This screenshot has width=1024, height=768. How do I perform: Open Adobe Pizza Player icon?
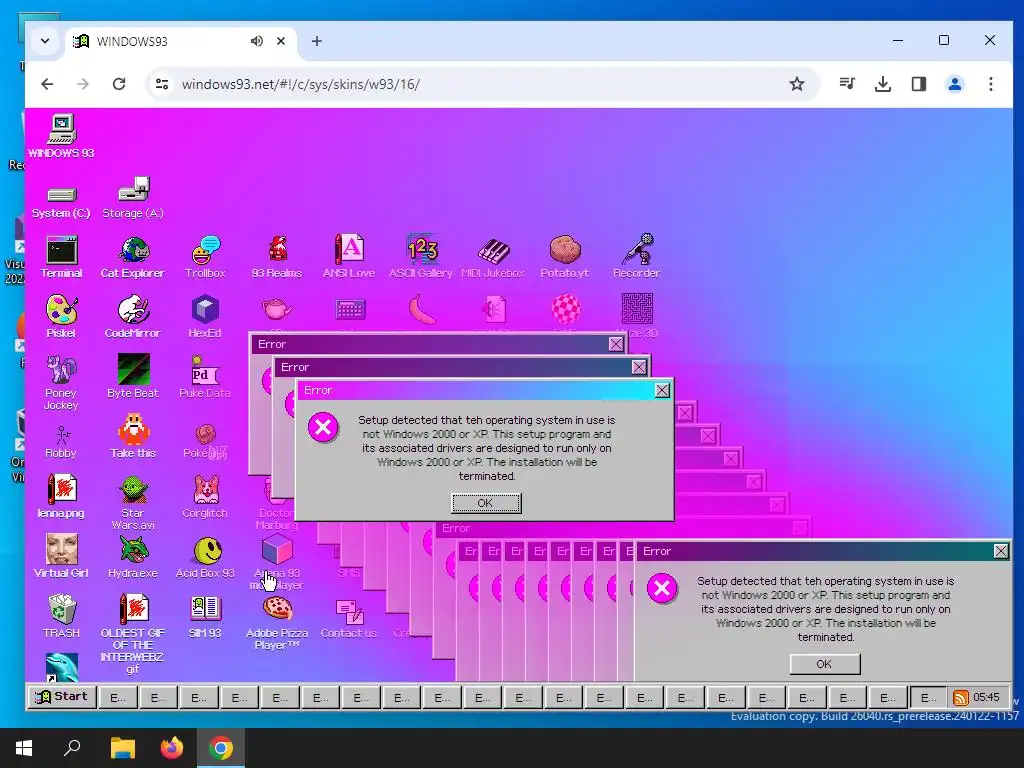click(277, 623)
